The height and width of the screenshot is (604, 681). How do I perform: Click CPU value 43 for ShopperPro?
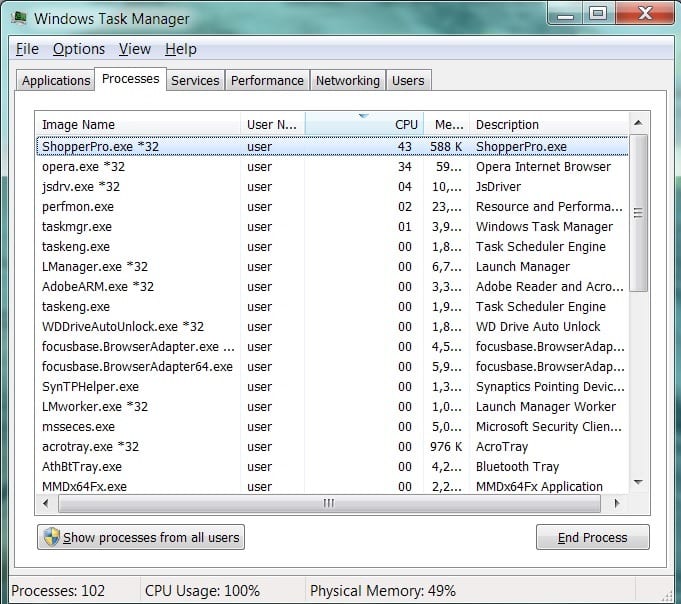click(x=405, y=147)
